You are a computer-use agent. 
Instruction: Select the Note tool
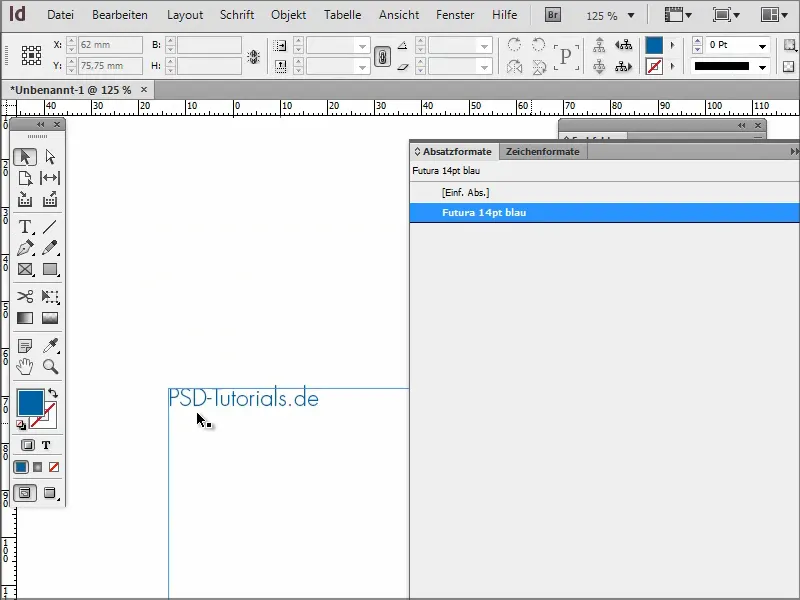point(24,345)
